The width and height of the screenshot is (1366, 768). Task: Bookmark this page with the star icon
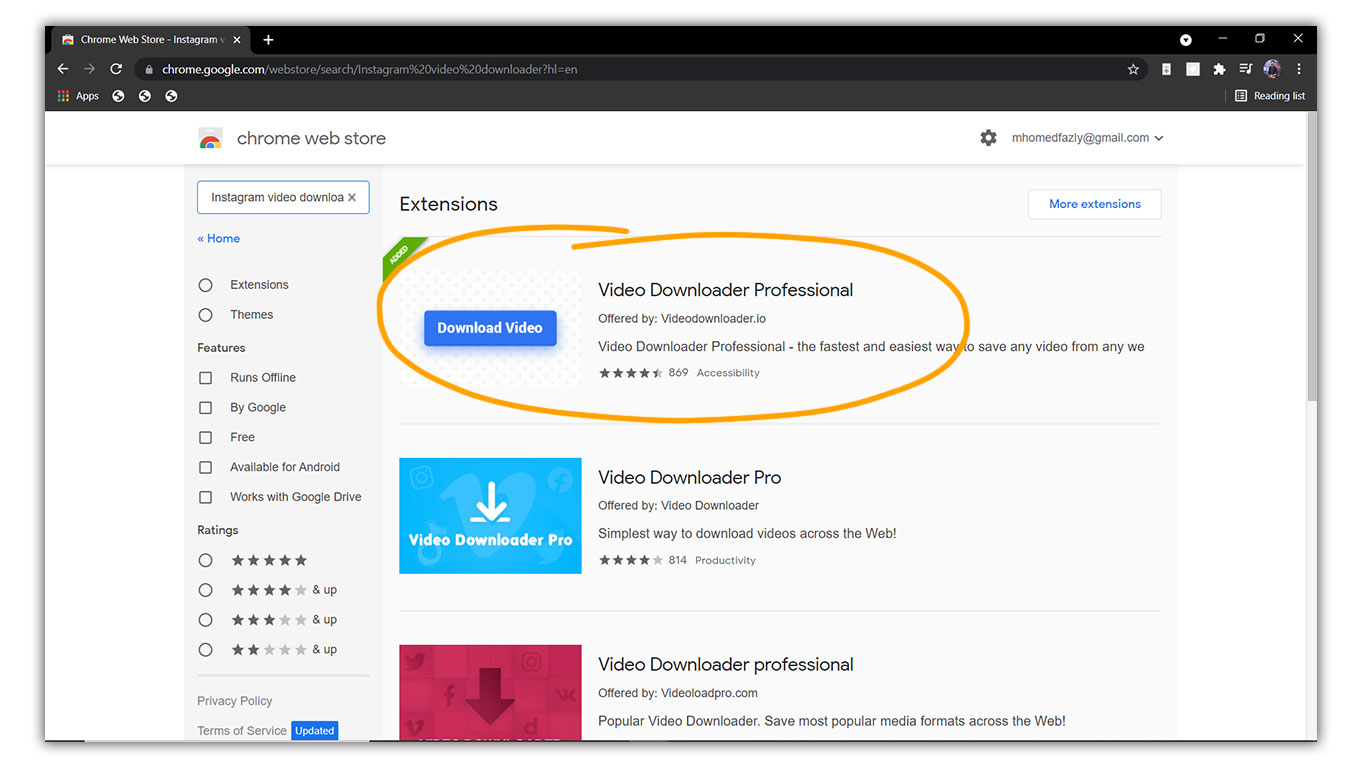tap(1133, 69)
